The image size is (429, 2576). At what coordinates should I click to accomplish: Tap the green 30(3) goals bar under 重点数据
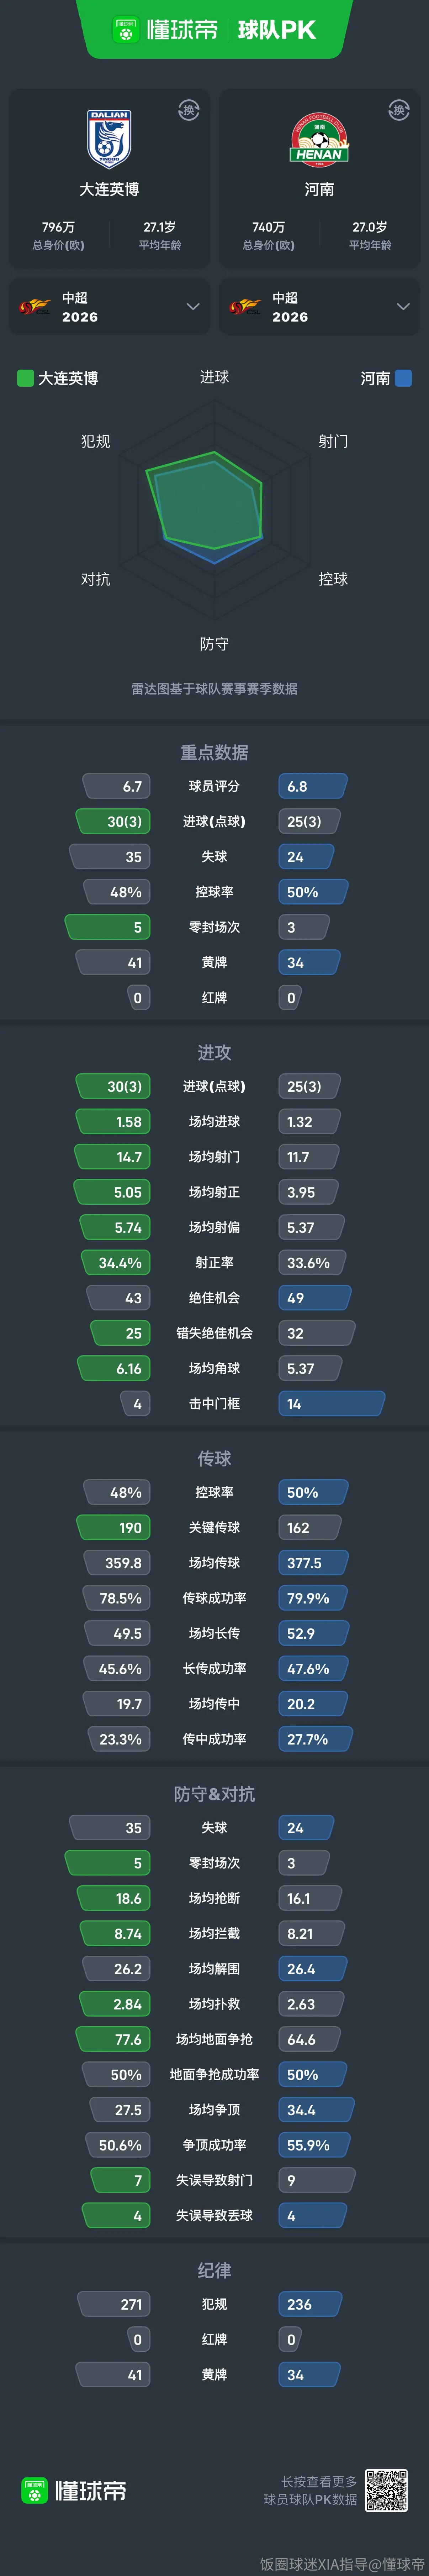coord(113,821)
